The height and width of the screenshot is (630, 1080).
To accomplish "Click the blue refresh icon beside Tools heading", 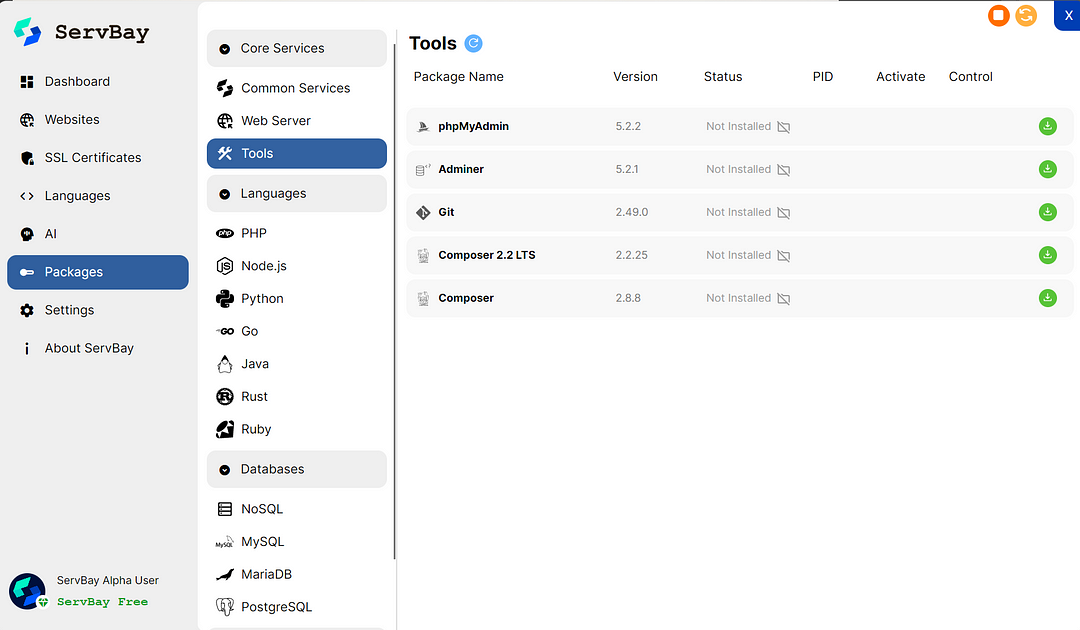I will click(x=473, y=43).
